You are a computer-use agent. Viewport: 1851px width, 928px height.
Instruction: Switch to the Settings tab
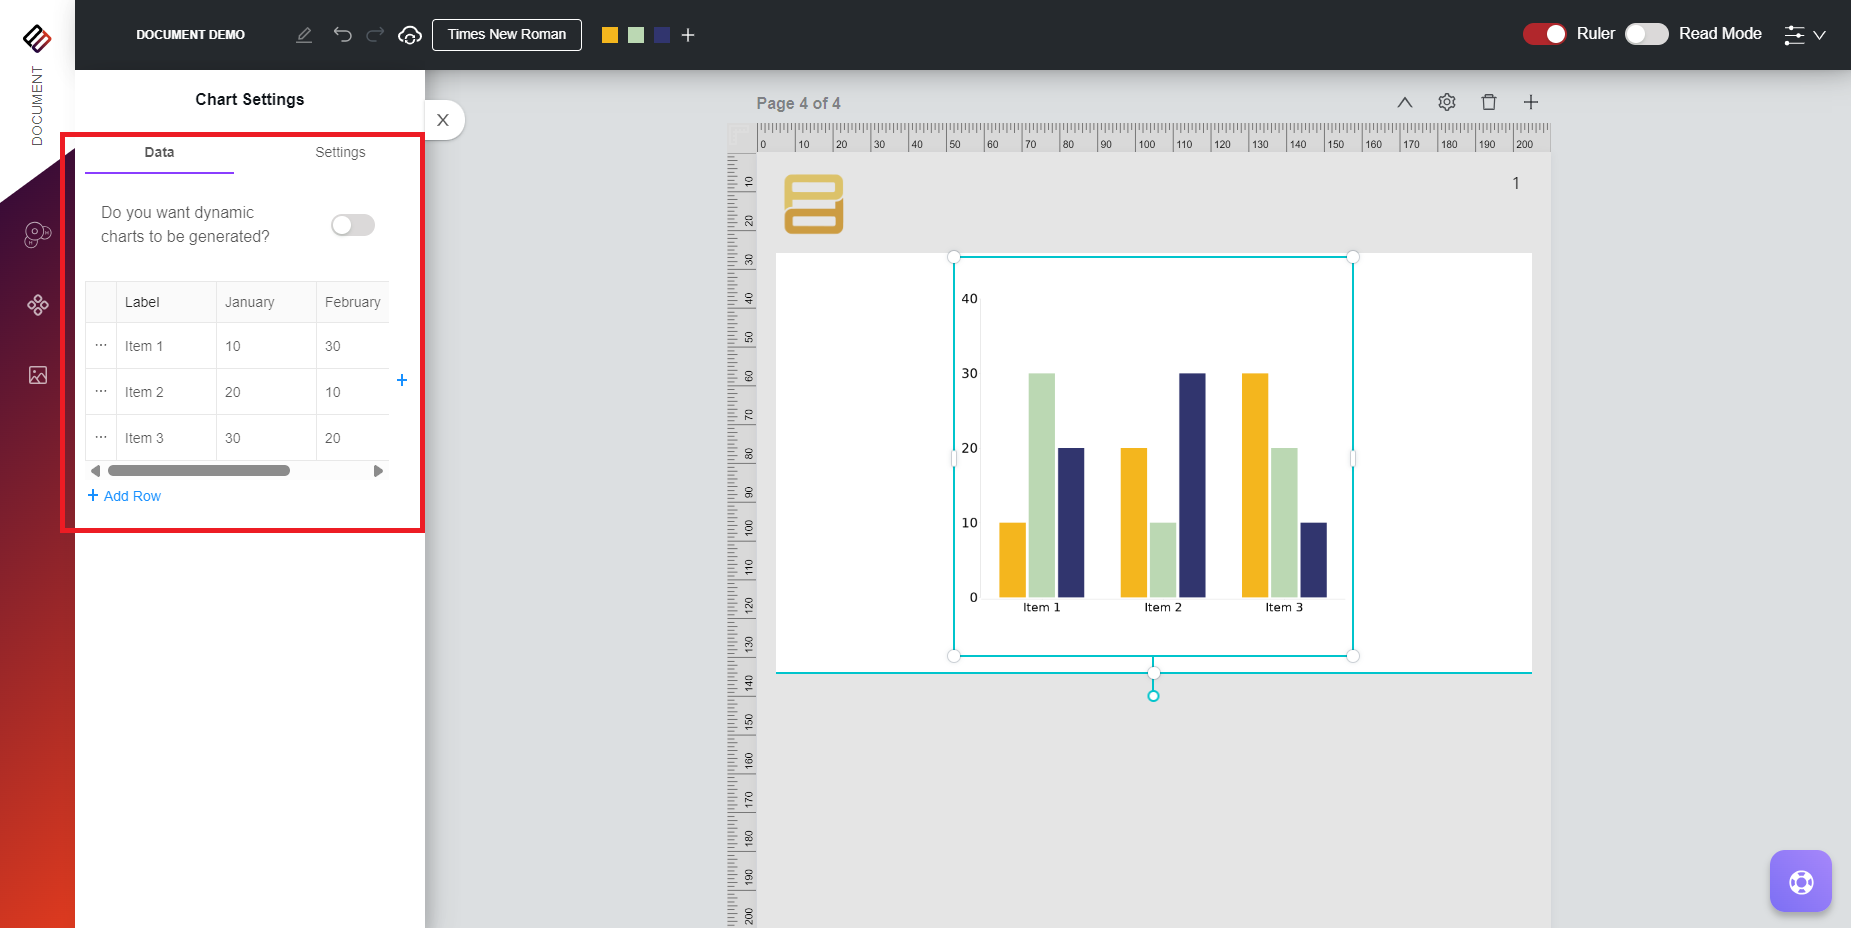coord(340,152)
